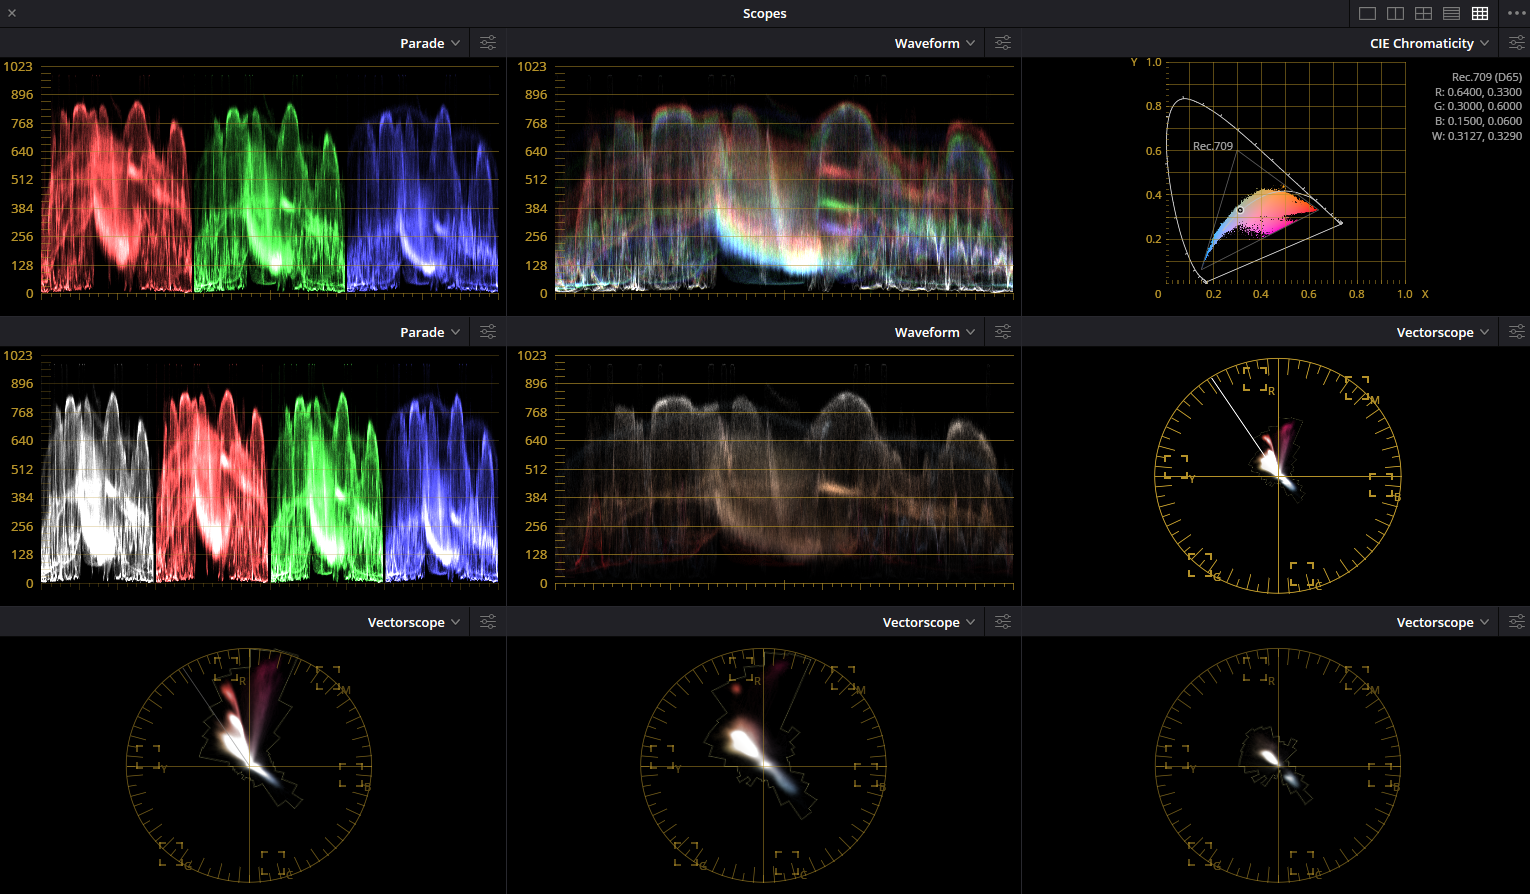Switch to the four-up scope layout
Viewport: 1530px width, 894px height.
tap(1423, 13)
